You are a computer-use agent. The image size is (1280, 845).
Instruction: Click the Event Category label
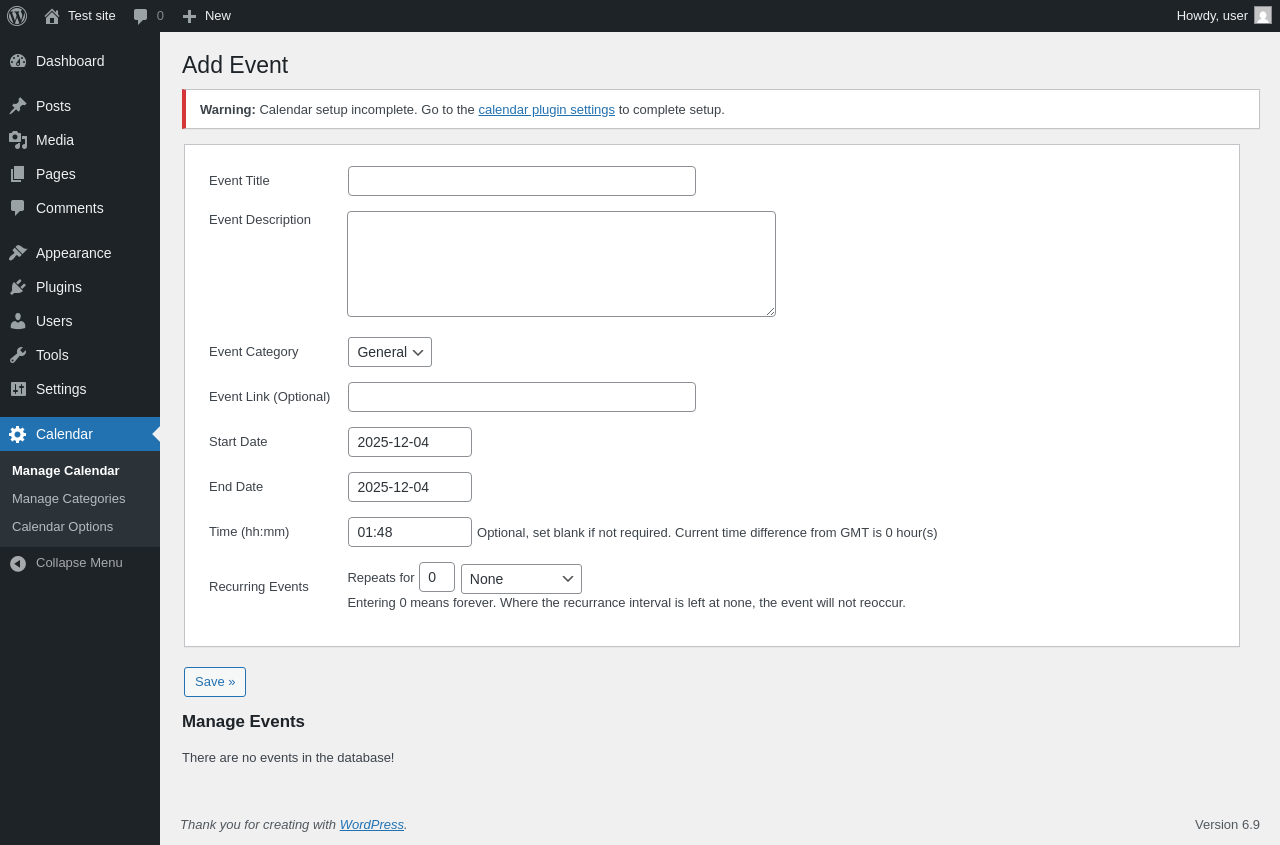(254, 352)
